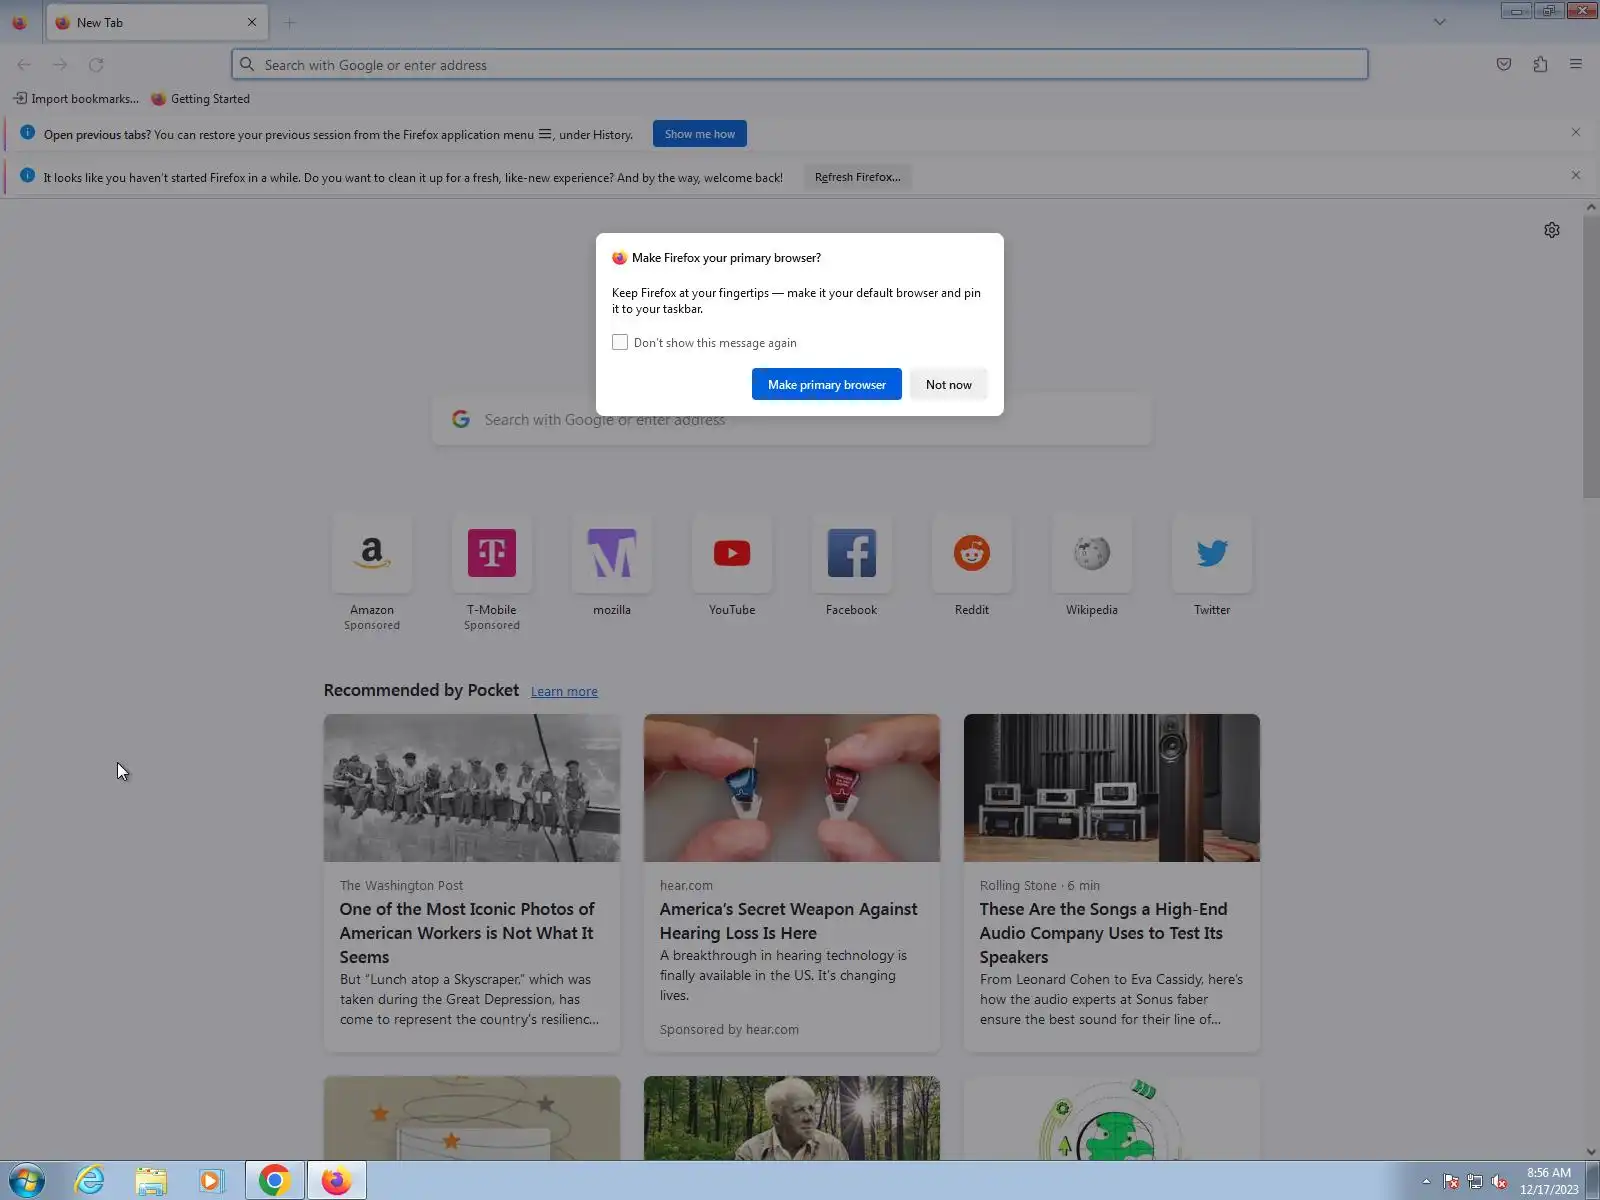Reload the current page
Screen dimensions: 1600x1200
coord(96,65)
